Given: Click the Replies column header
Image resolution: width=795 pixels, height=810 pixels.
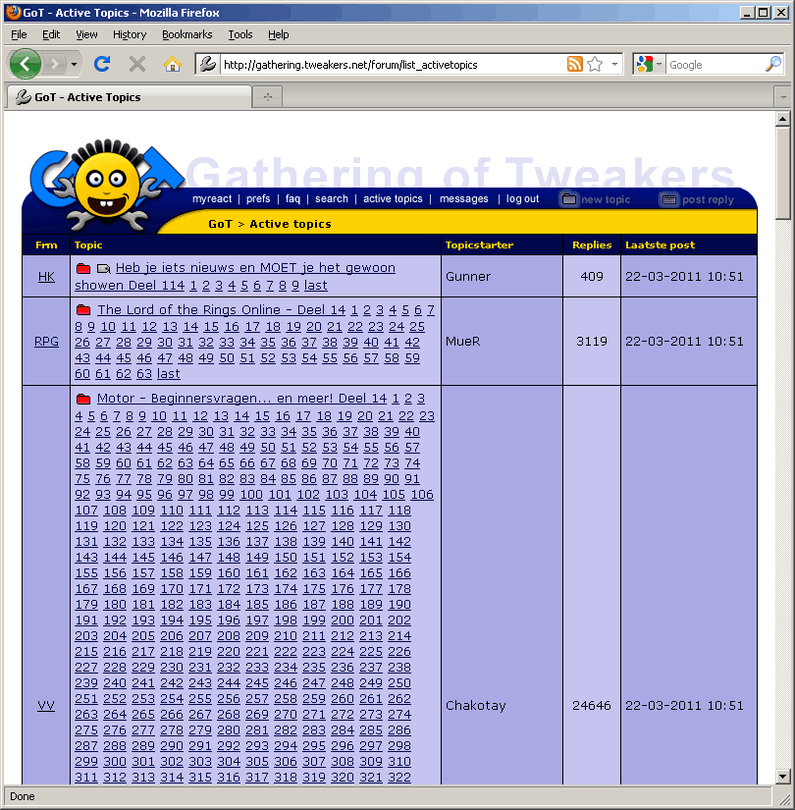Looking at the screenshot, I should (x=591, y=245).
